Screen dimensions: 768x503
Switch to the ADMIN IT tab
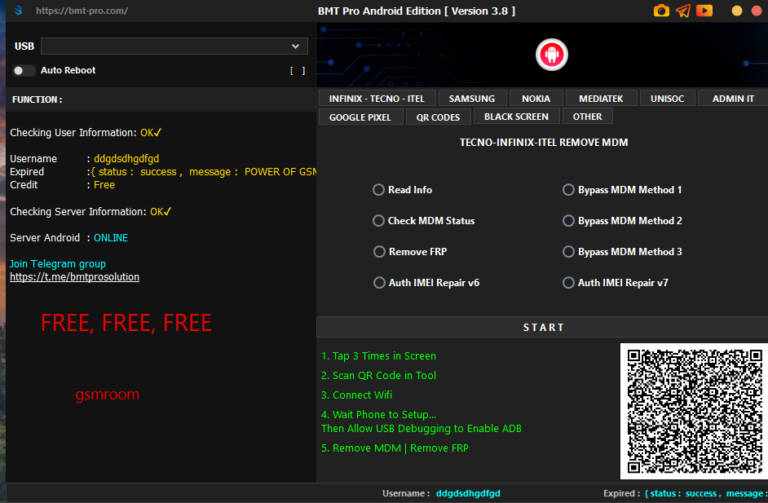[x=733, y=98]
